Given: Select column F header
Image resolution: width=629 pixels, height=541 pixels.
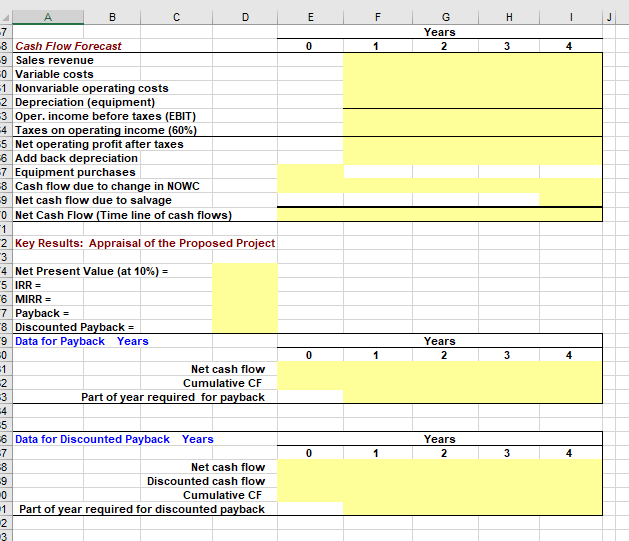Looking at the screenshot, I should click(x=377, y=17).
